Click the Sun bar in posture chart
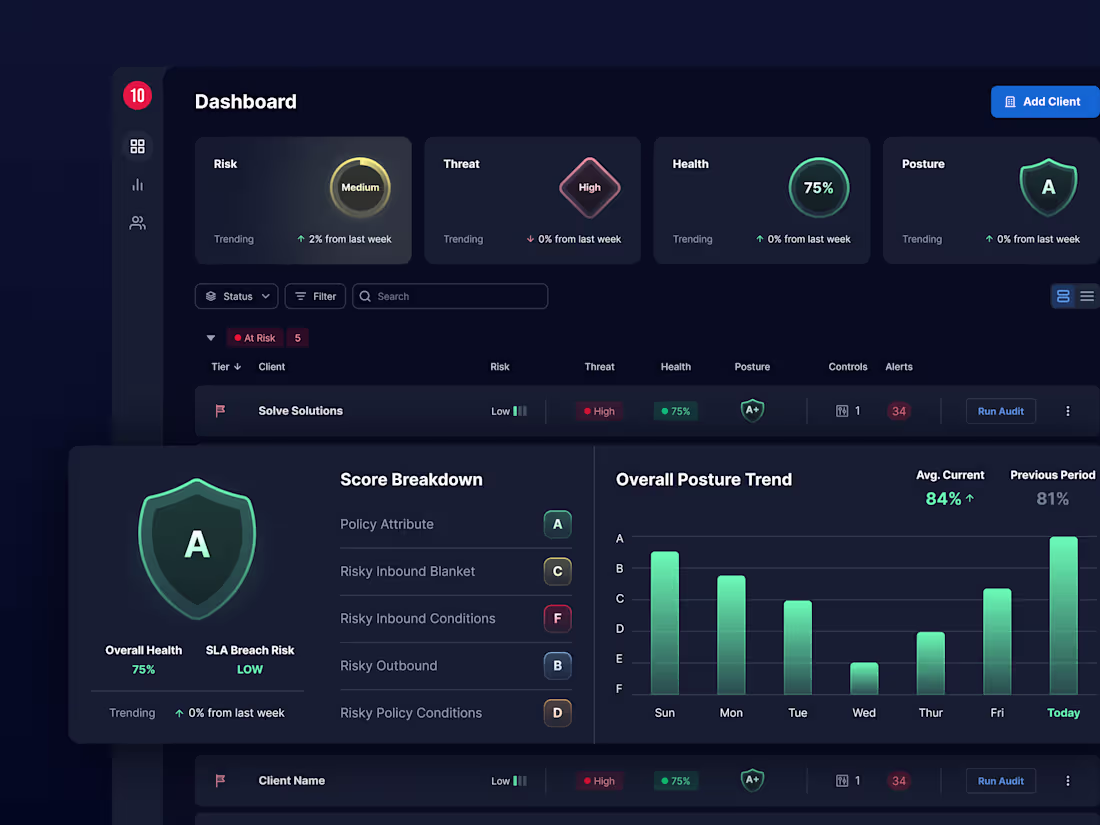 click(x=664, y=623)
